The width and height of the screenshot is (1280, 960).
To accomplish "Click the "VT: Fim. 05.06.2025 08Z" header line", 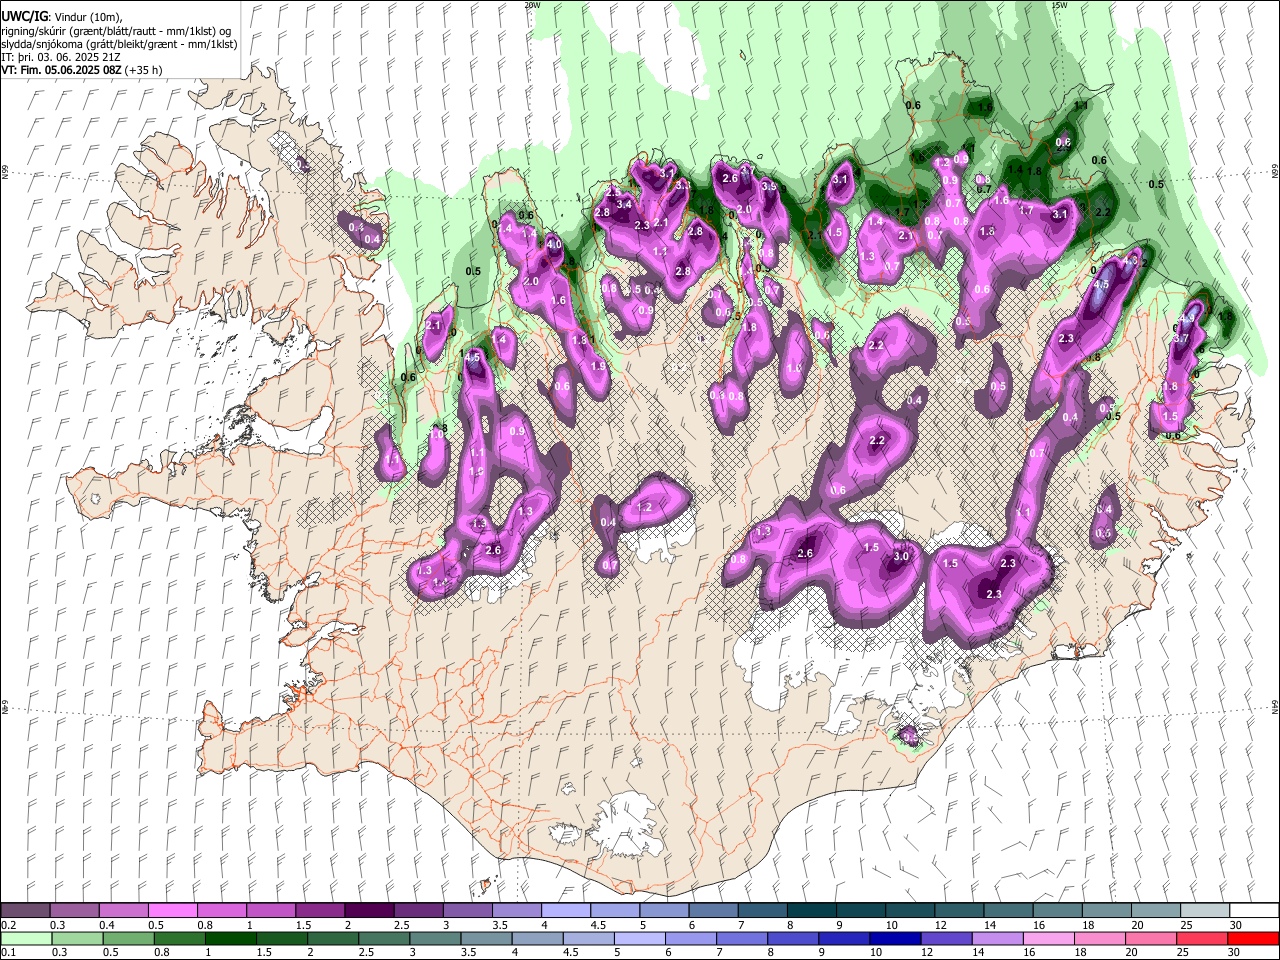I will click(62, 70).
